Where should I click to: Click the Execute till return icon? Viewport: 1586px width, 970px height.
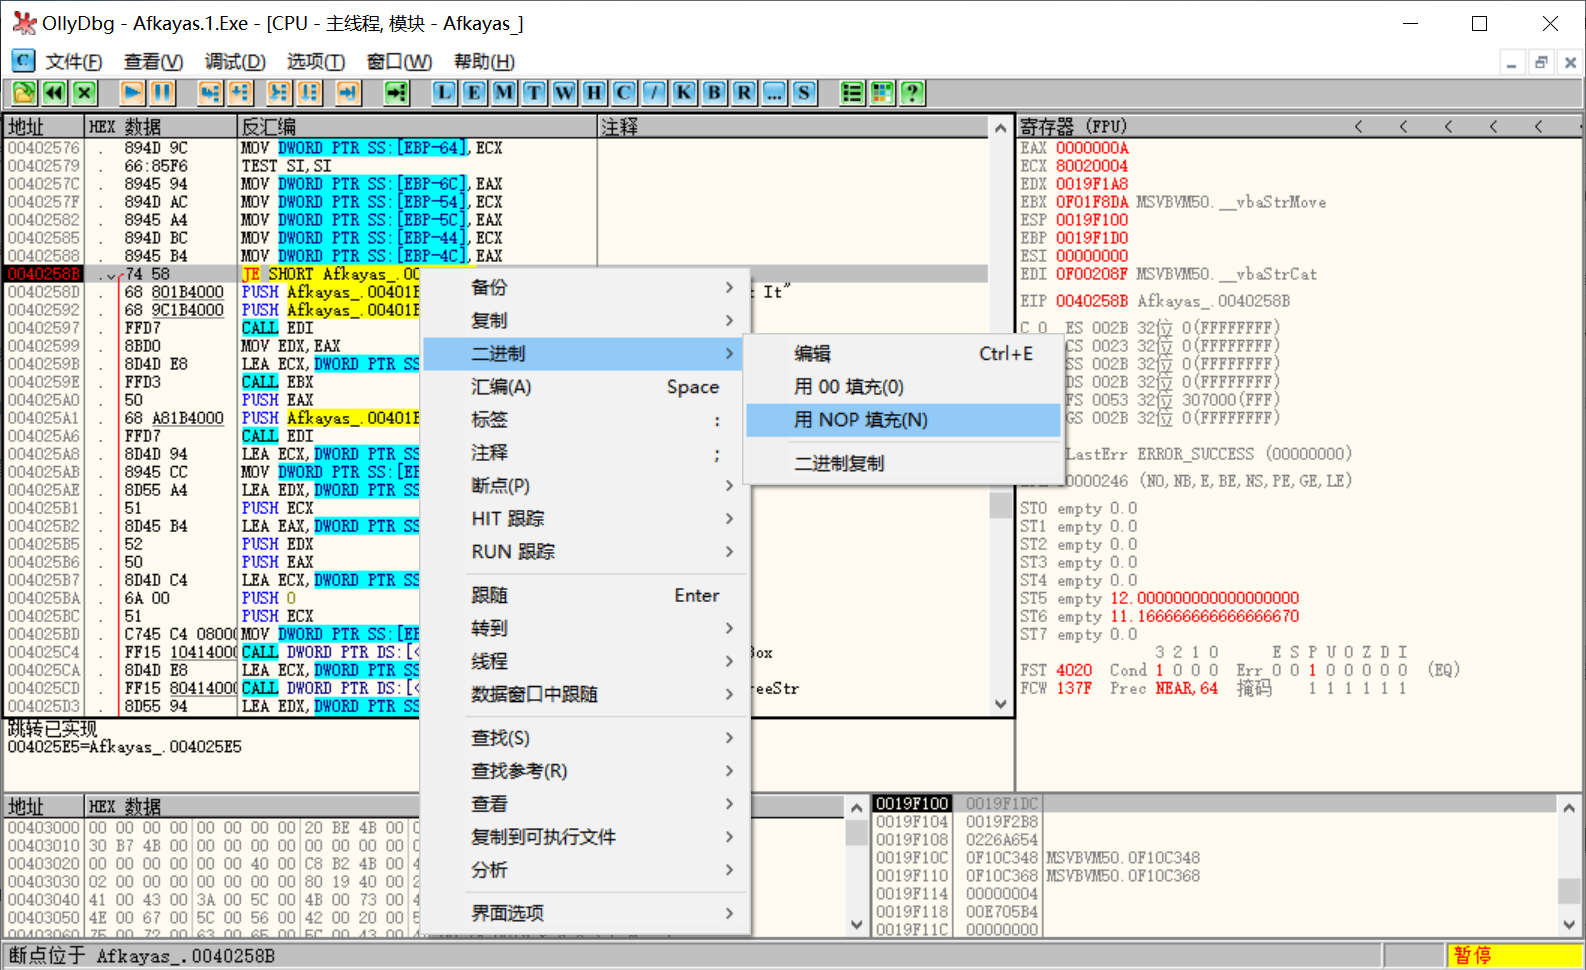coord(348,93)
